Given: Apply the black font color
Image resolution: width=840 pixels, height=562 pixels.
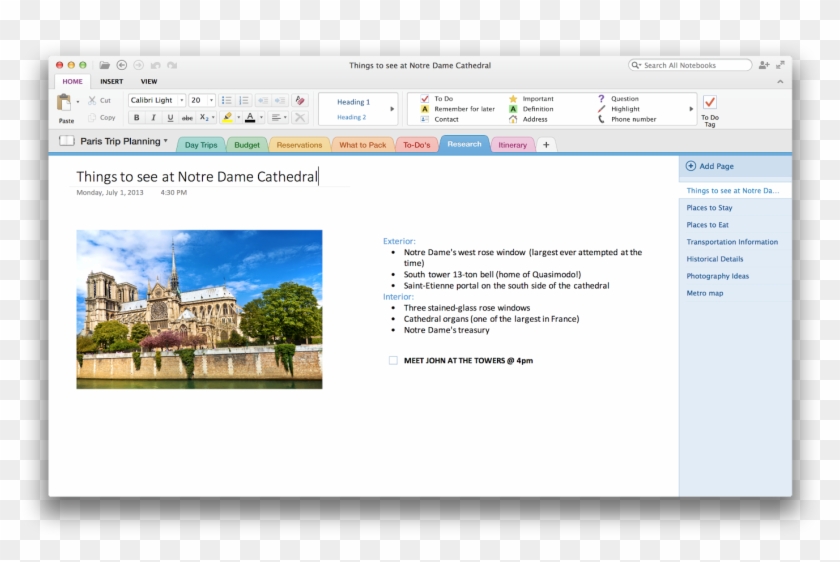Looking at the screenshot, I should (x=250, y=117).
